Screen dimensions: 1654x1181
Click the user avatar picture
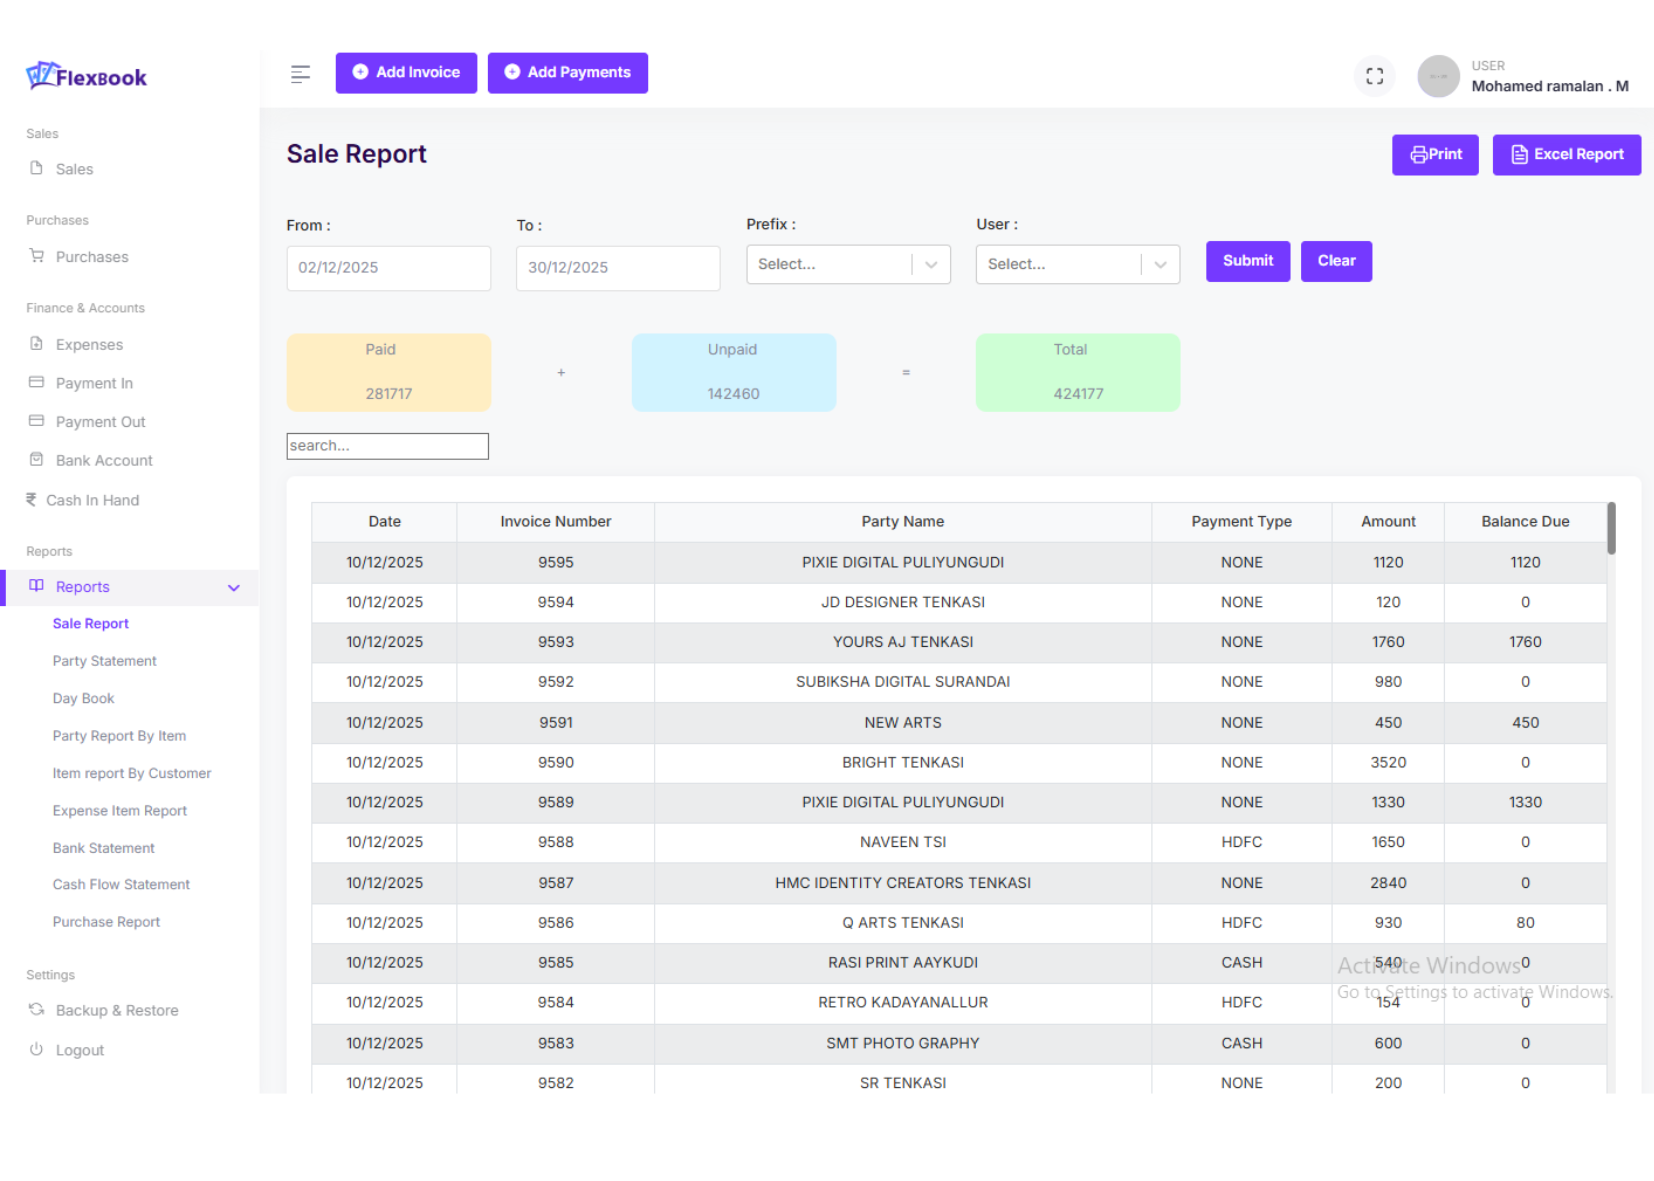[1438, 76]
